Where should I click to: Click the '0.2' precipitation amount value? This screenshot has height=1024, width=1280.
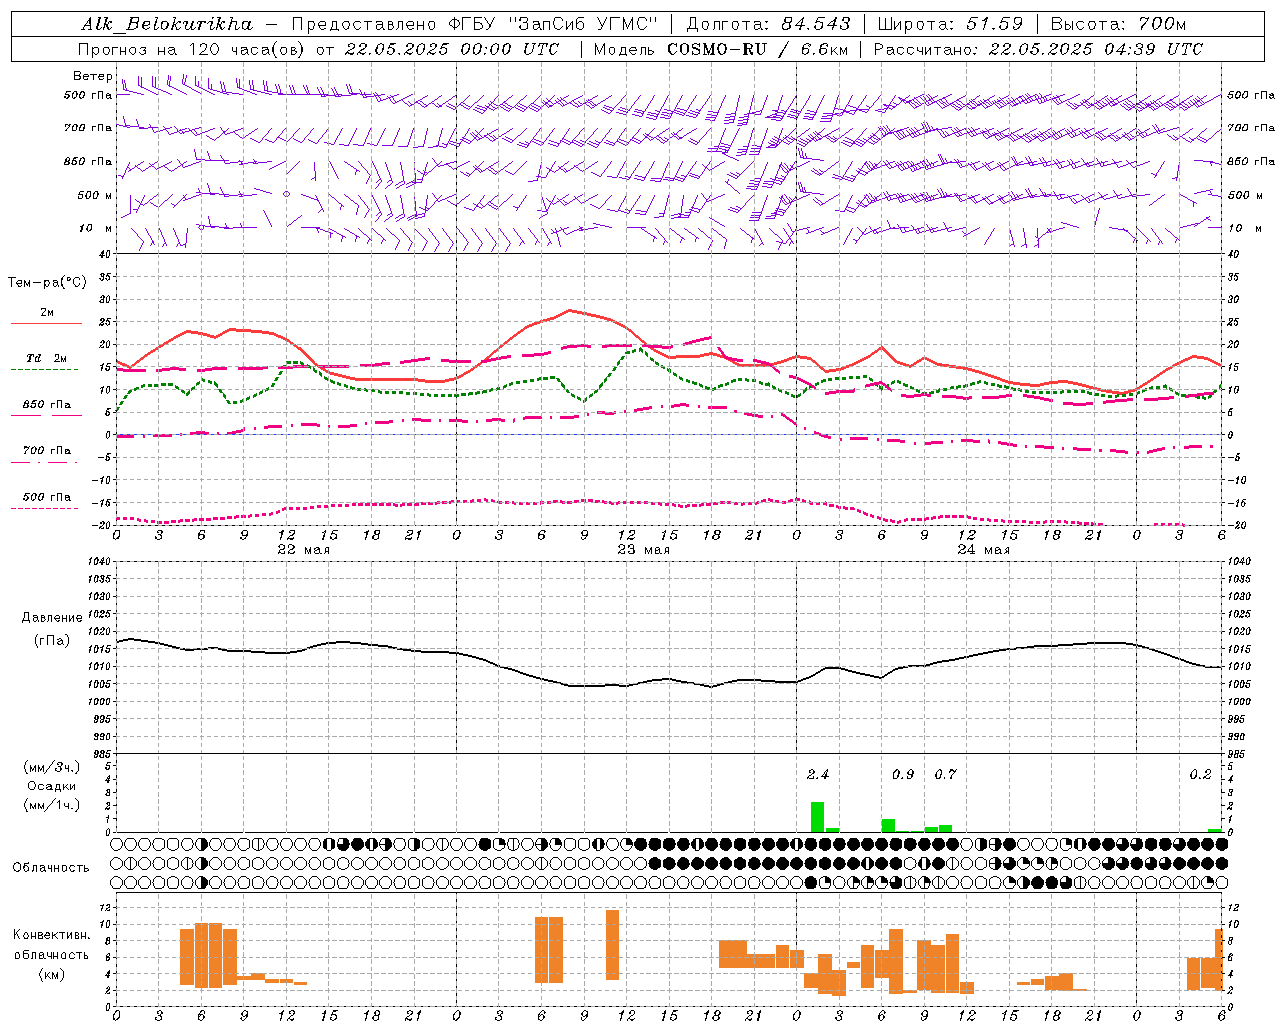[1200, 774]
